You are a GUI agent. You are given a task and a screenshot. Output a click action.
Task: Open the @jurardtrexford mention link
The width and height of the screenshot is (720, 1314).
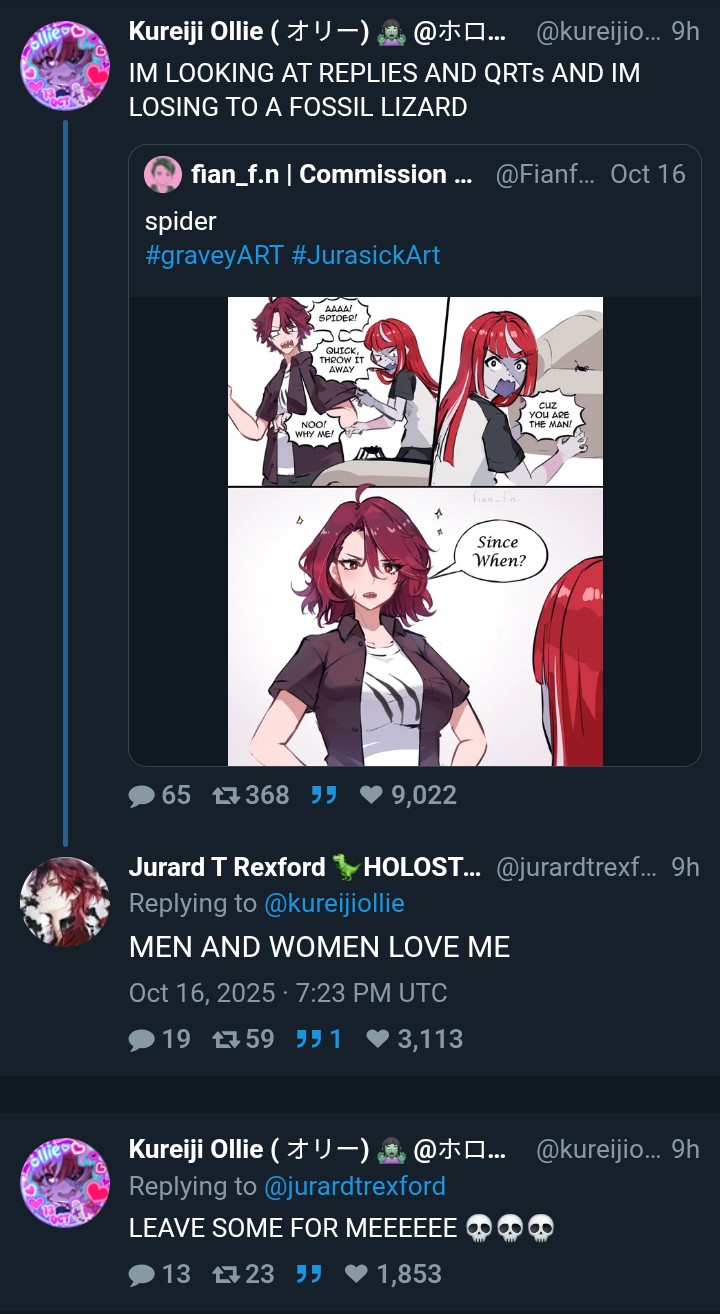(x=355, y=1186)
